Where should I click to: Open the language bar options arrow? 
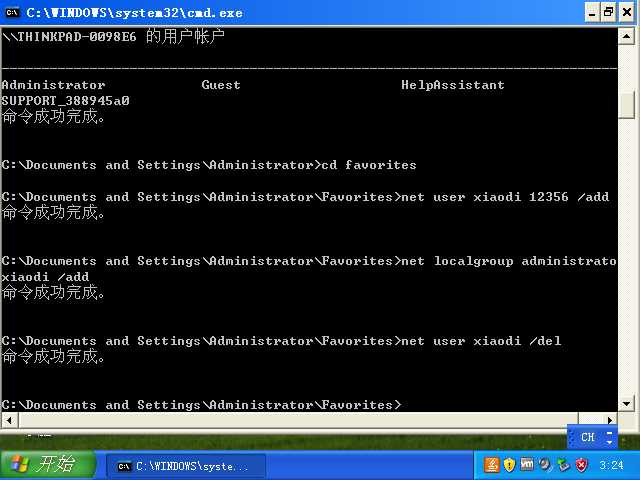pyautogui.click(x=609, y=442)
